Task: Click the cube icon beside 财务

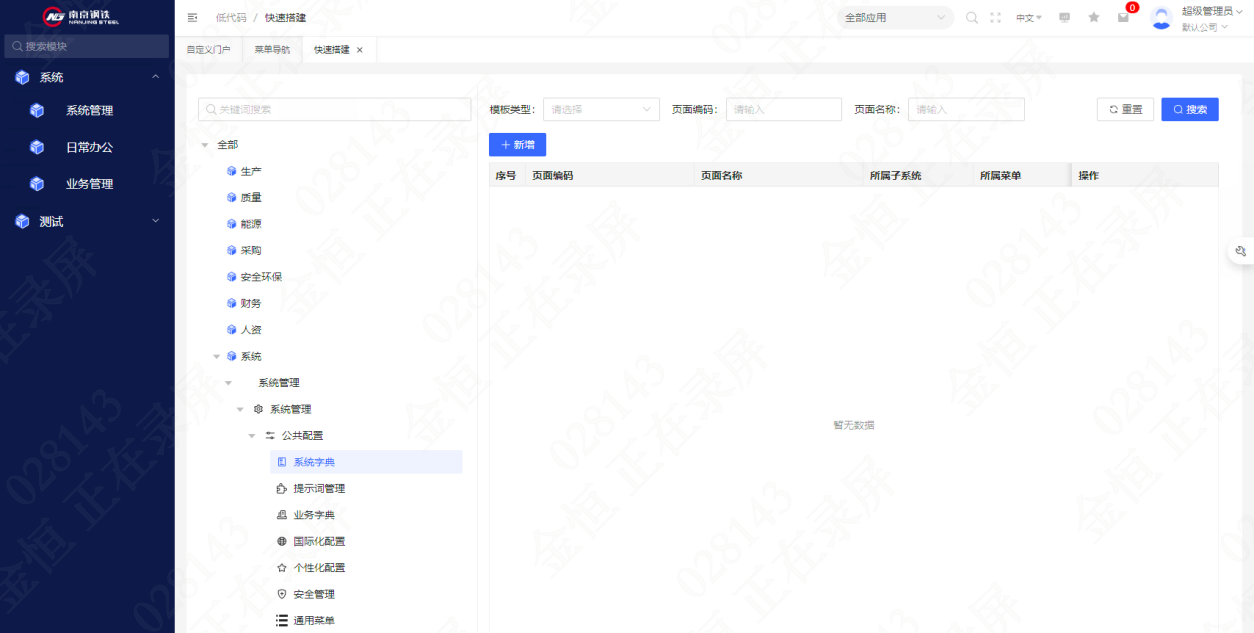Action: click(x=232, y=303)
